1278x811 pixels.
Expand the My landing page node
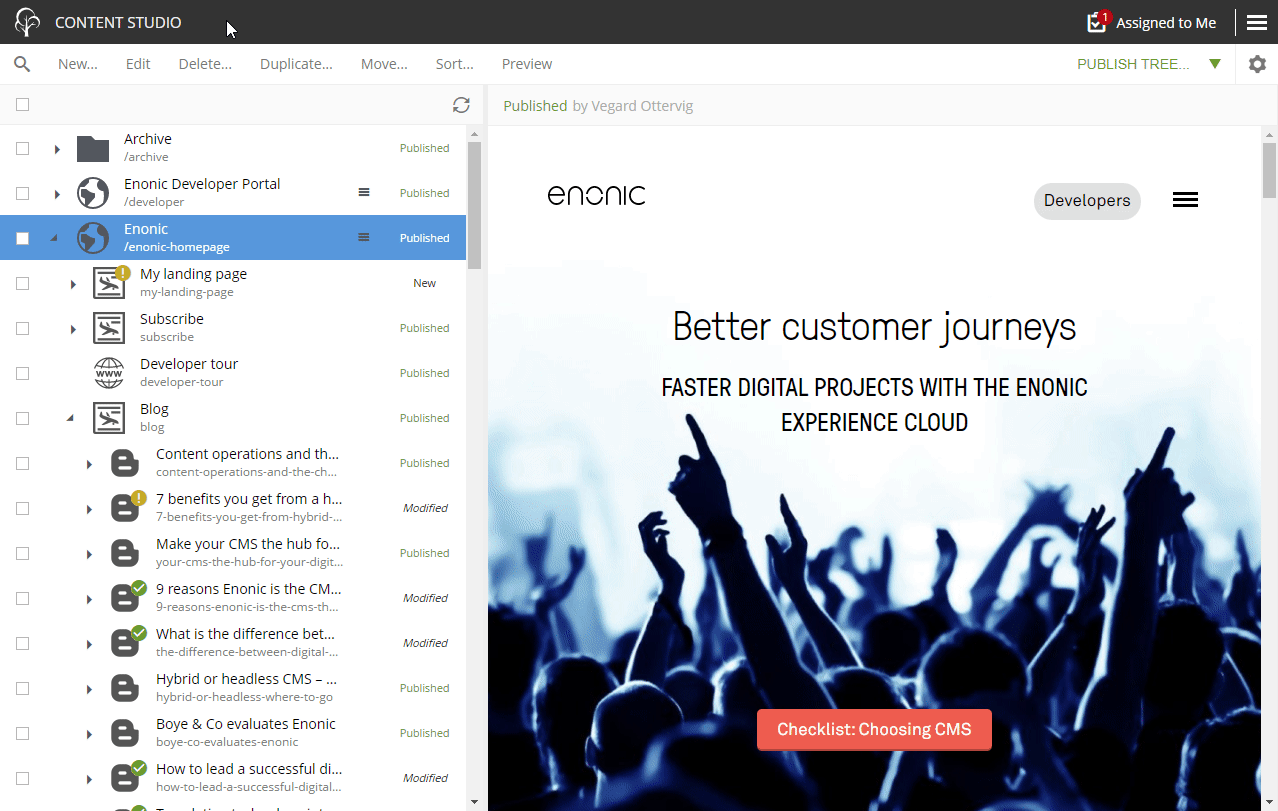point(73,284)
